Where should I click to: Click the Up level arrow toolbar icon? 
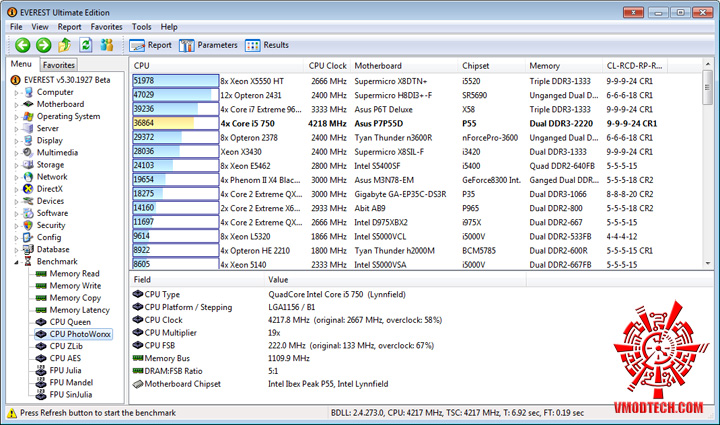64,45
